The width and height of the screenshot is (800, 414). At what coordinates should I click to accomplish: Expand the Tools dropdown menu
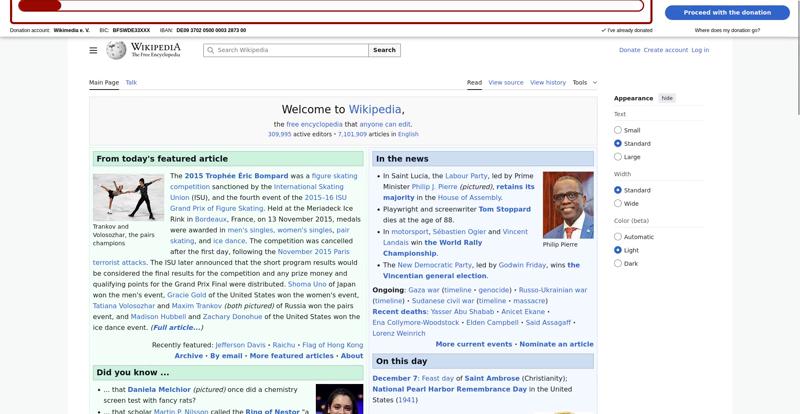(584, 82)
